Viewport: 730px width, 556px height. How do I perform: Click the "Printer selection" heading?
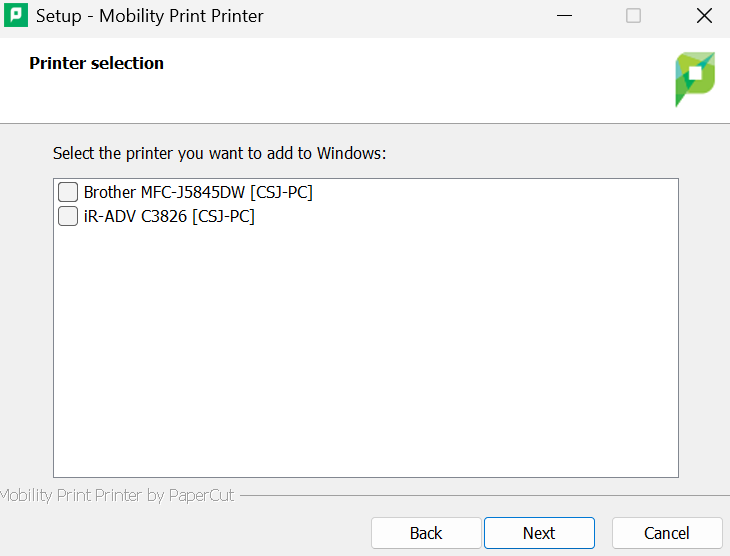96,63
